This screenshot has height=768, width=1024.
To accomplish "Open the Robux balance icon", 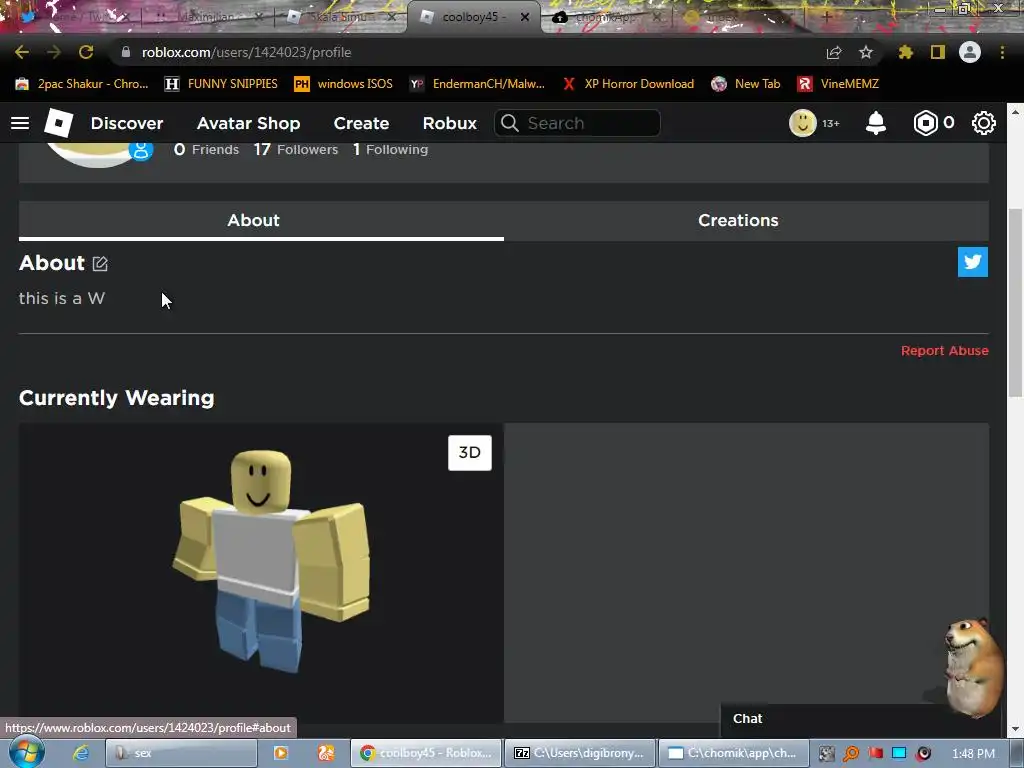I will coord(925,123).
